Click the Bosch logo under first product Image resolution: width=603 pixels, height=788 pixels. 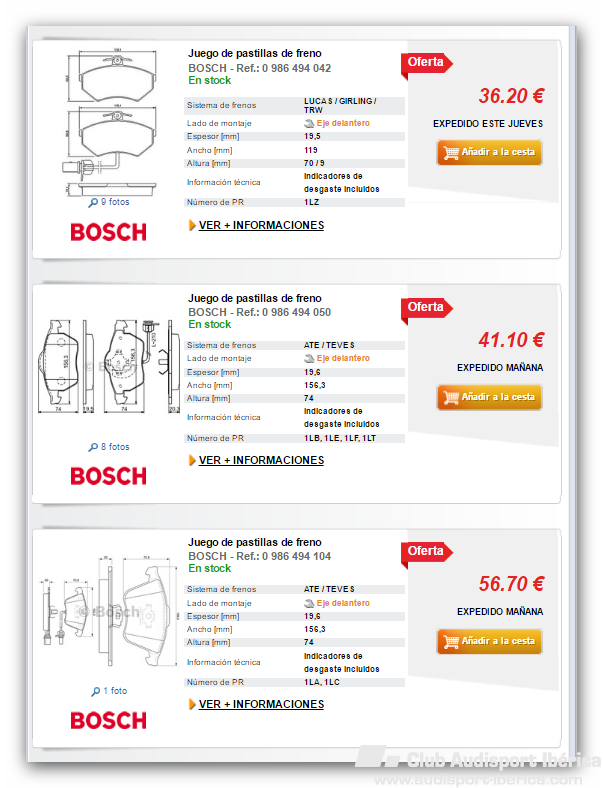[109, 232]
